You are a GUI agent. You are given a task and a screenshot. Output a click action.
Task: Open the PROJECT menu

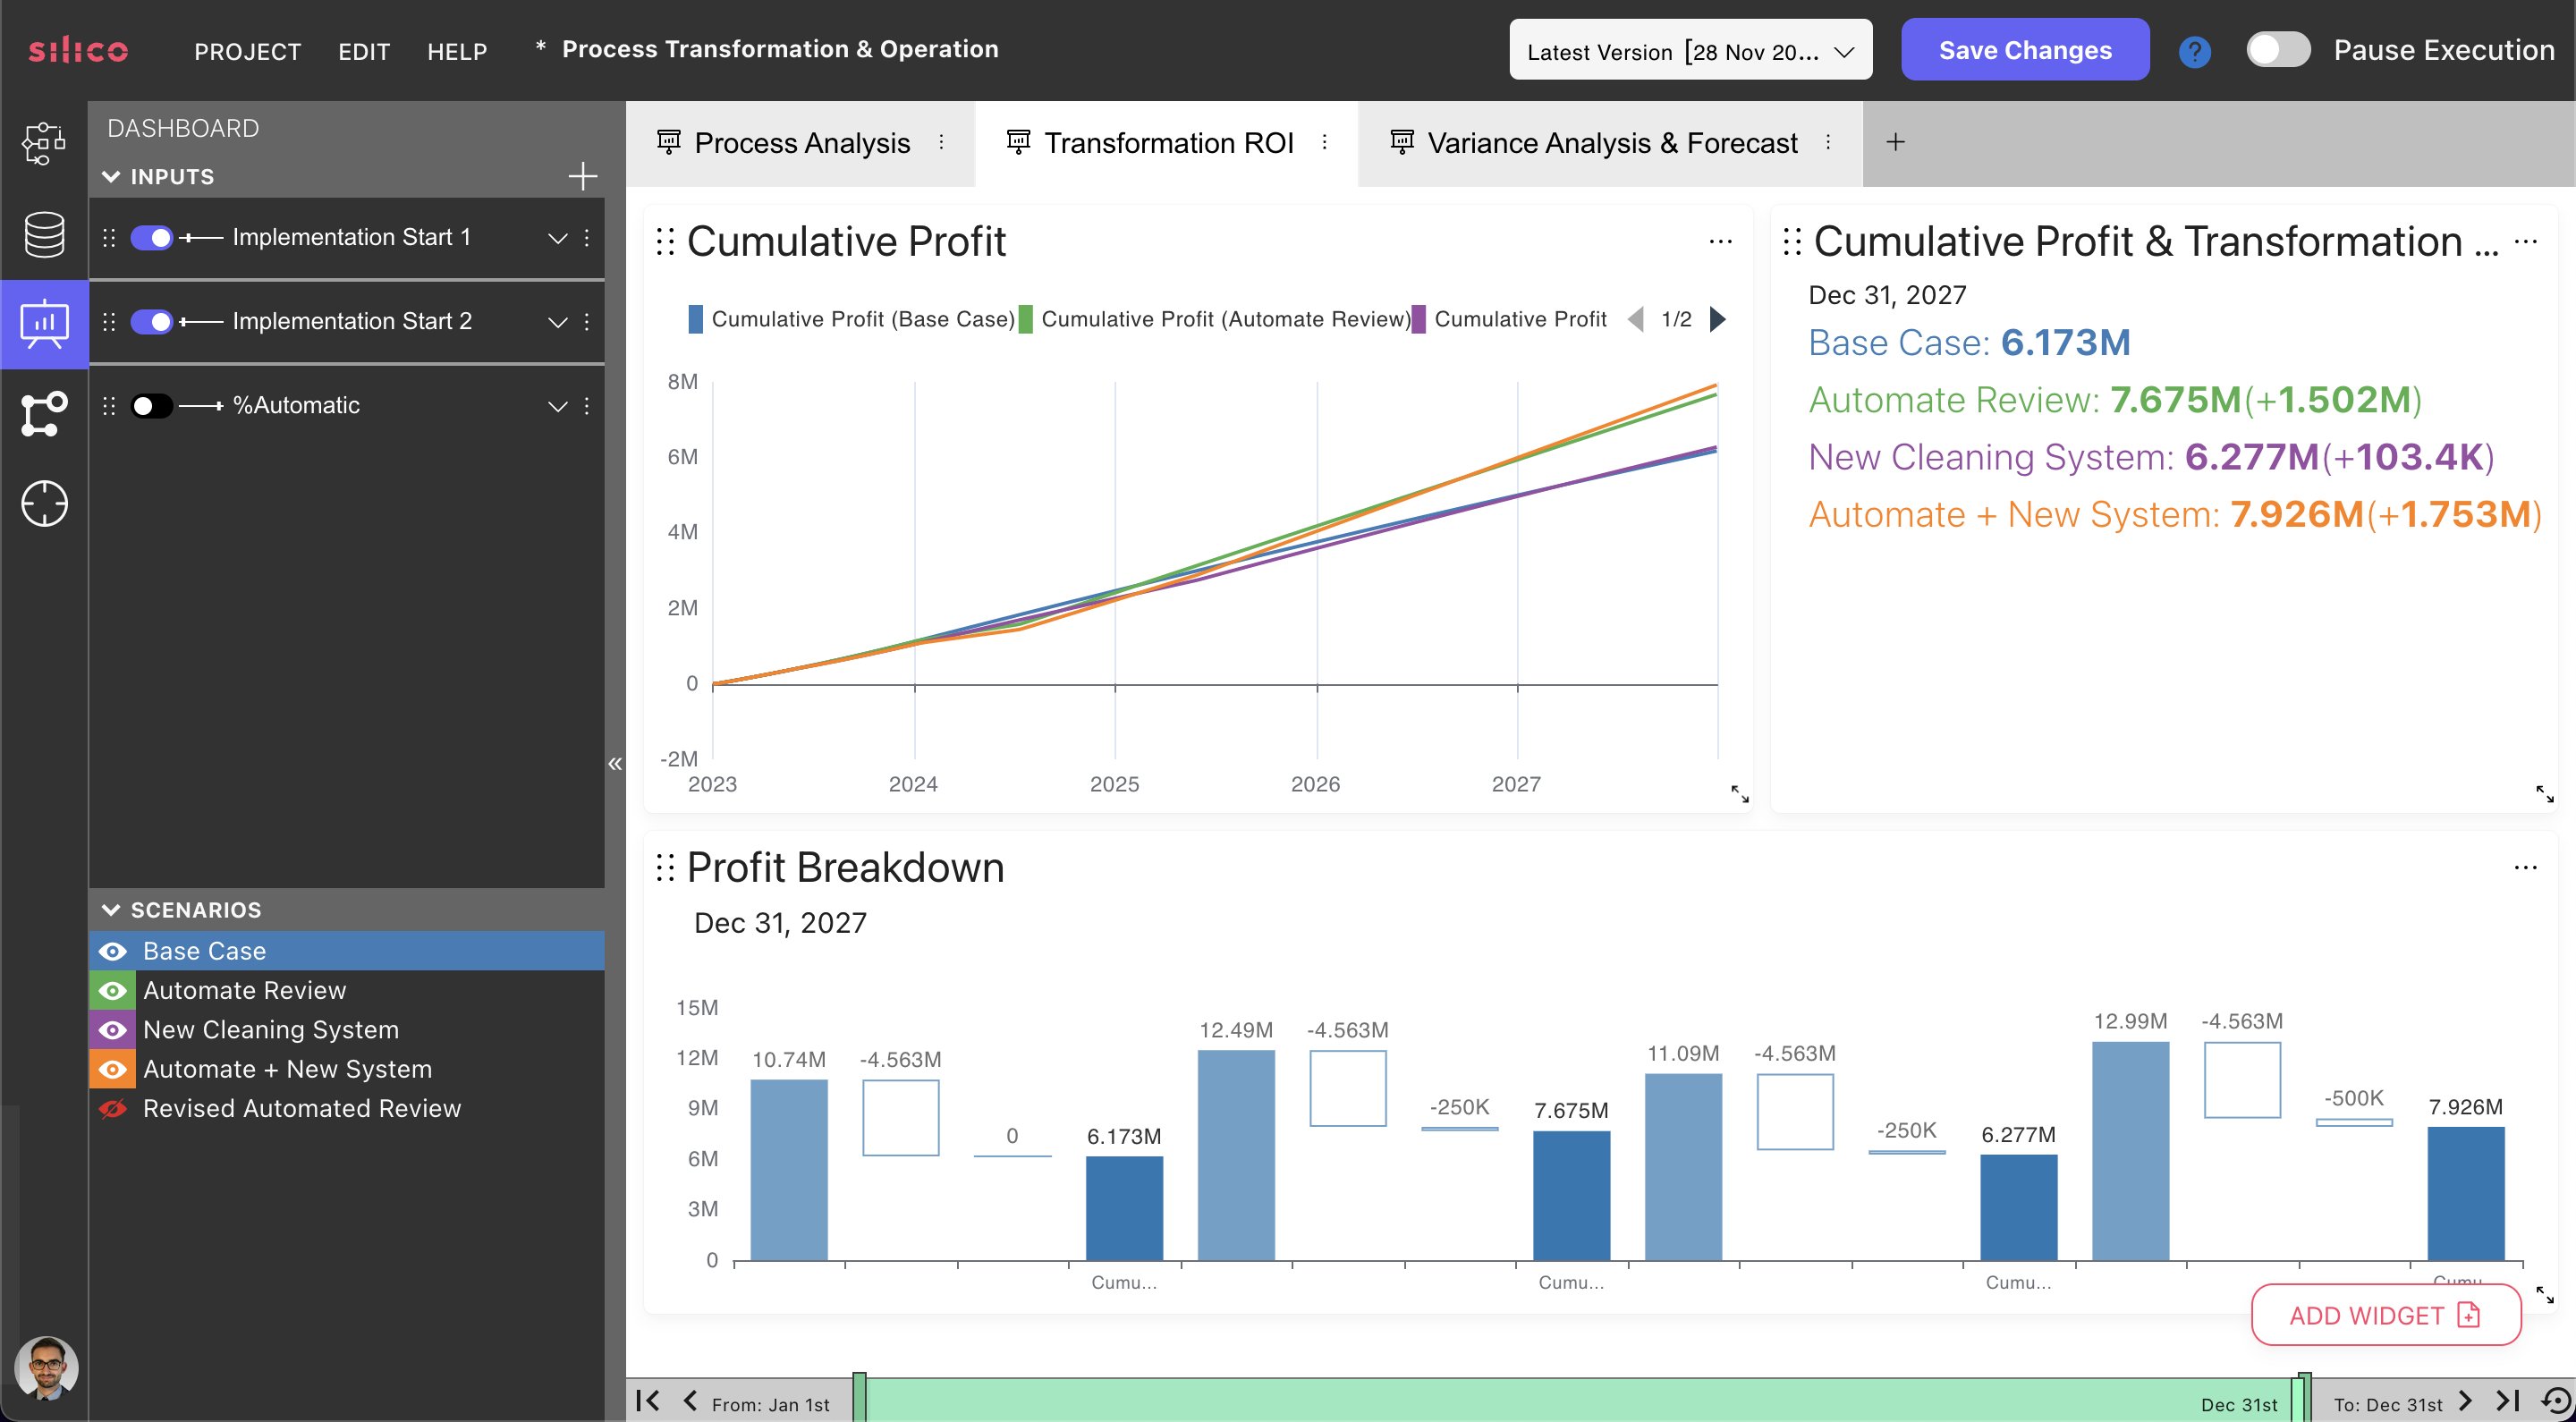[x=247, y=50]
